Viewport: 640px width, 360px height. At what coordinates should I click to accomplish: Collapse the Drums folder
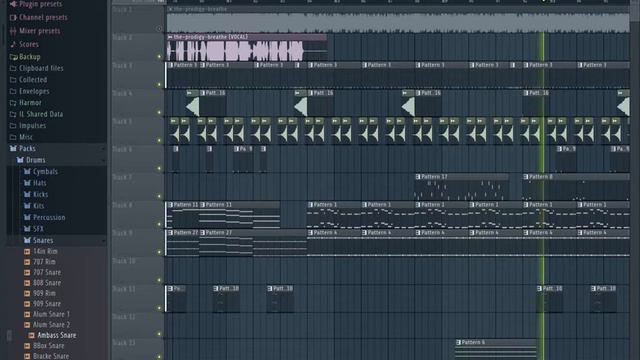20,160
